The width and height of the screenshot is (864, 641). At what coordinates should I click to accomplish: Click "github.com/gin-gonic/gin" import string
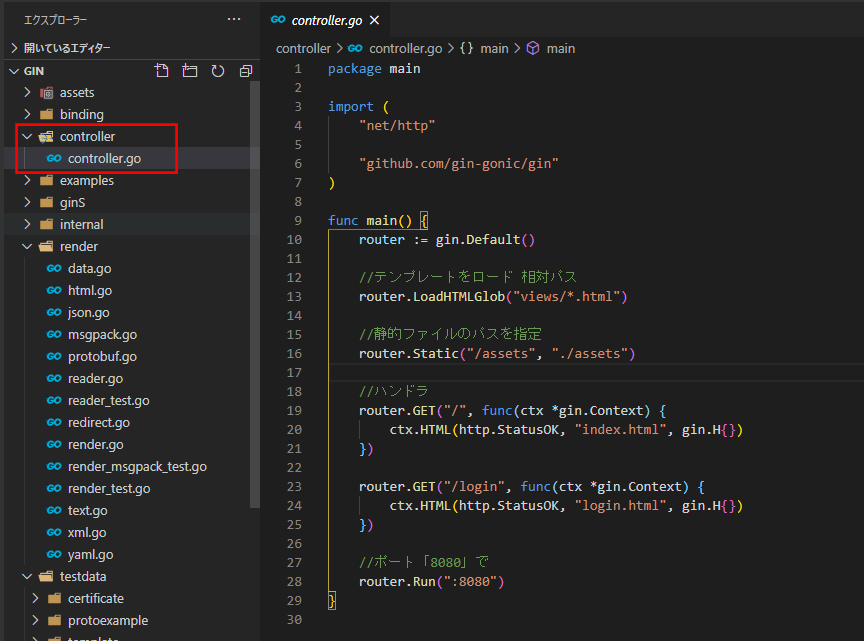pos(458,164)
